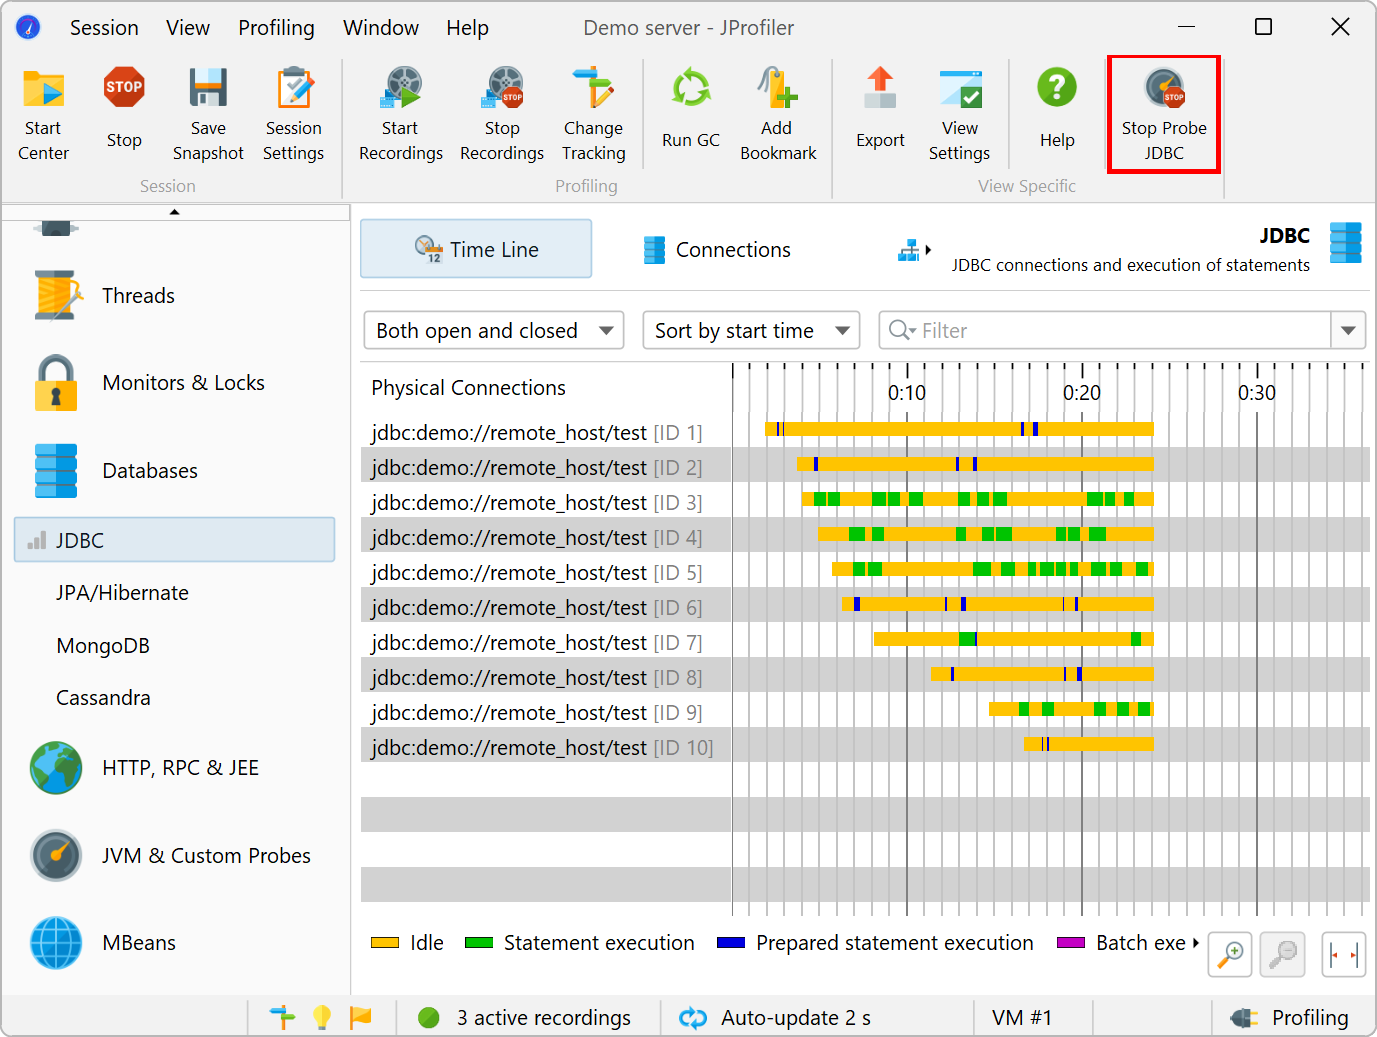Select JDBC in the sidebar

coord(174,540)
